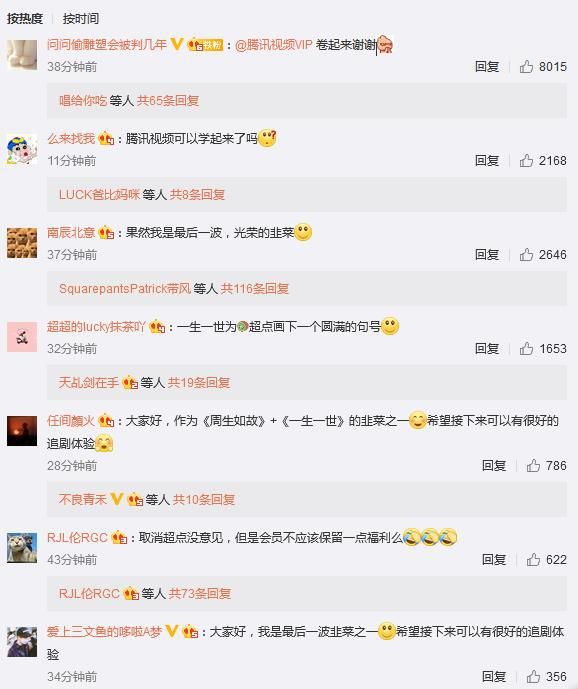This screenshot has width=578, height=689.
Task: Reply to the comment posted 43分钟前
Action: pos(494,560)
